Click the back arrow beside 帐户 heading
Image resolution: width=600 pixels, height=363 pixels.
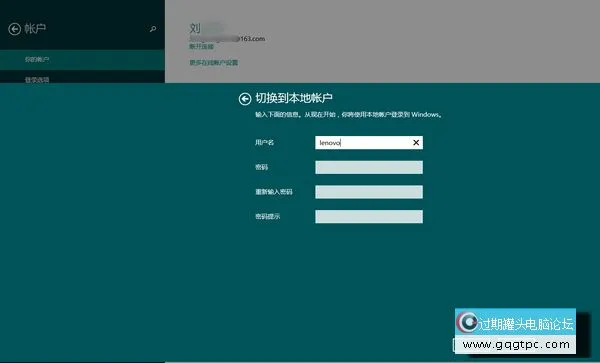[x=15, y=29]
